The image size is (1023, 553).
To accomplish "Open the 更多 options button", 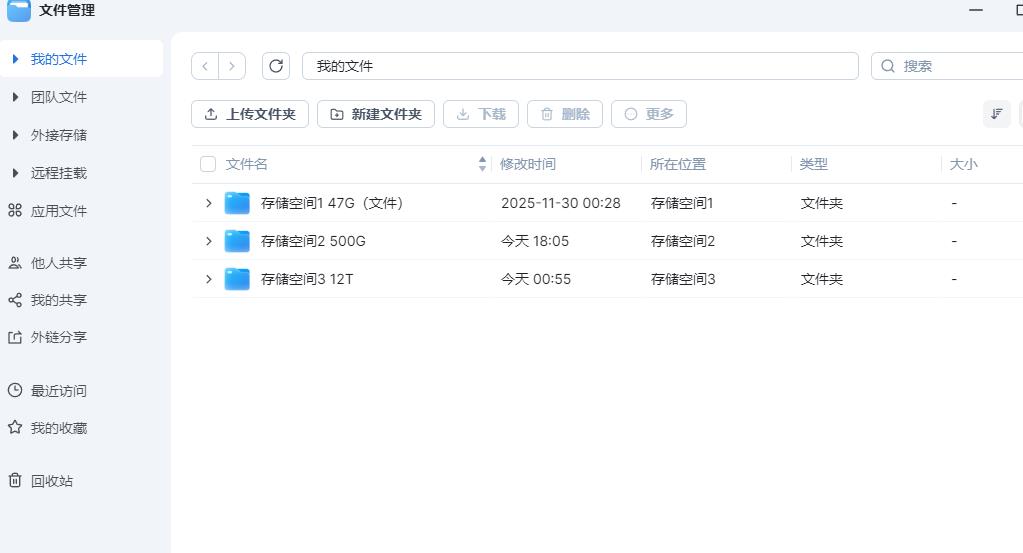I will (x=649, y=114).
